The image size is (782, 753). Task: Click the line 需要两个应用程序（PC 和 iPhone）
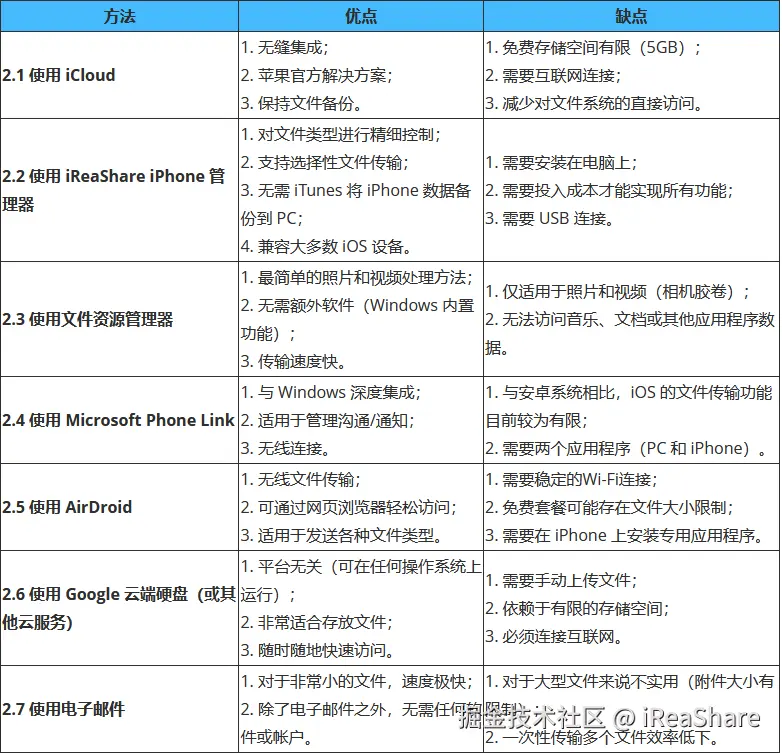coord(626,448)
